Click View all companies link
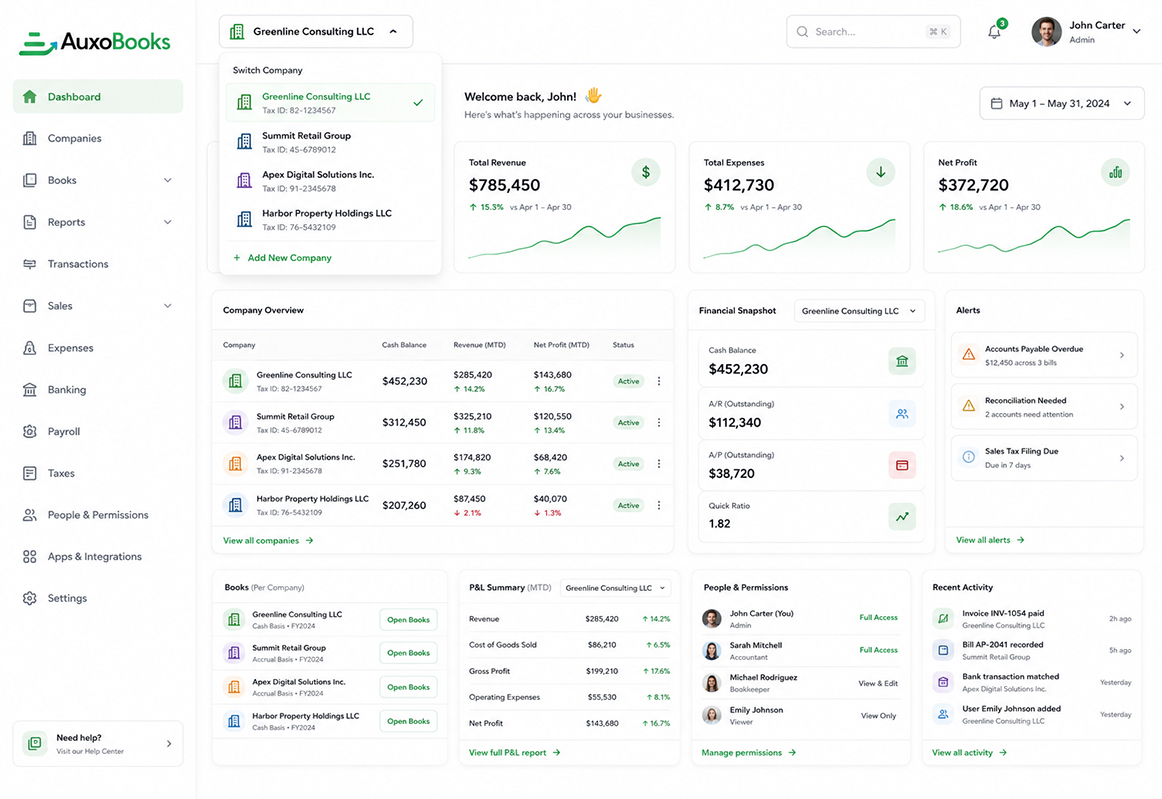The height and width of the screenshot is (799, 1162). (x=268, y=541)
